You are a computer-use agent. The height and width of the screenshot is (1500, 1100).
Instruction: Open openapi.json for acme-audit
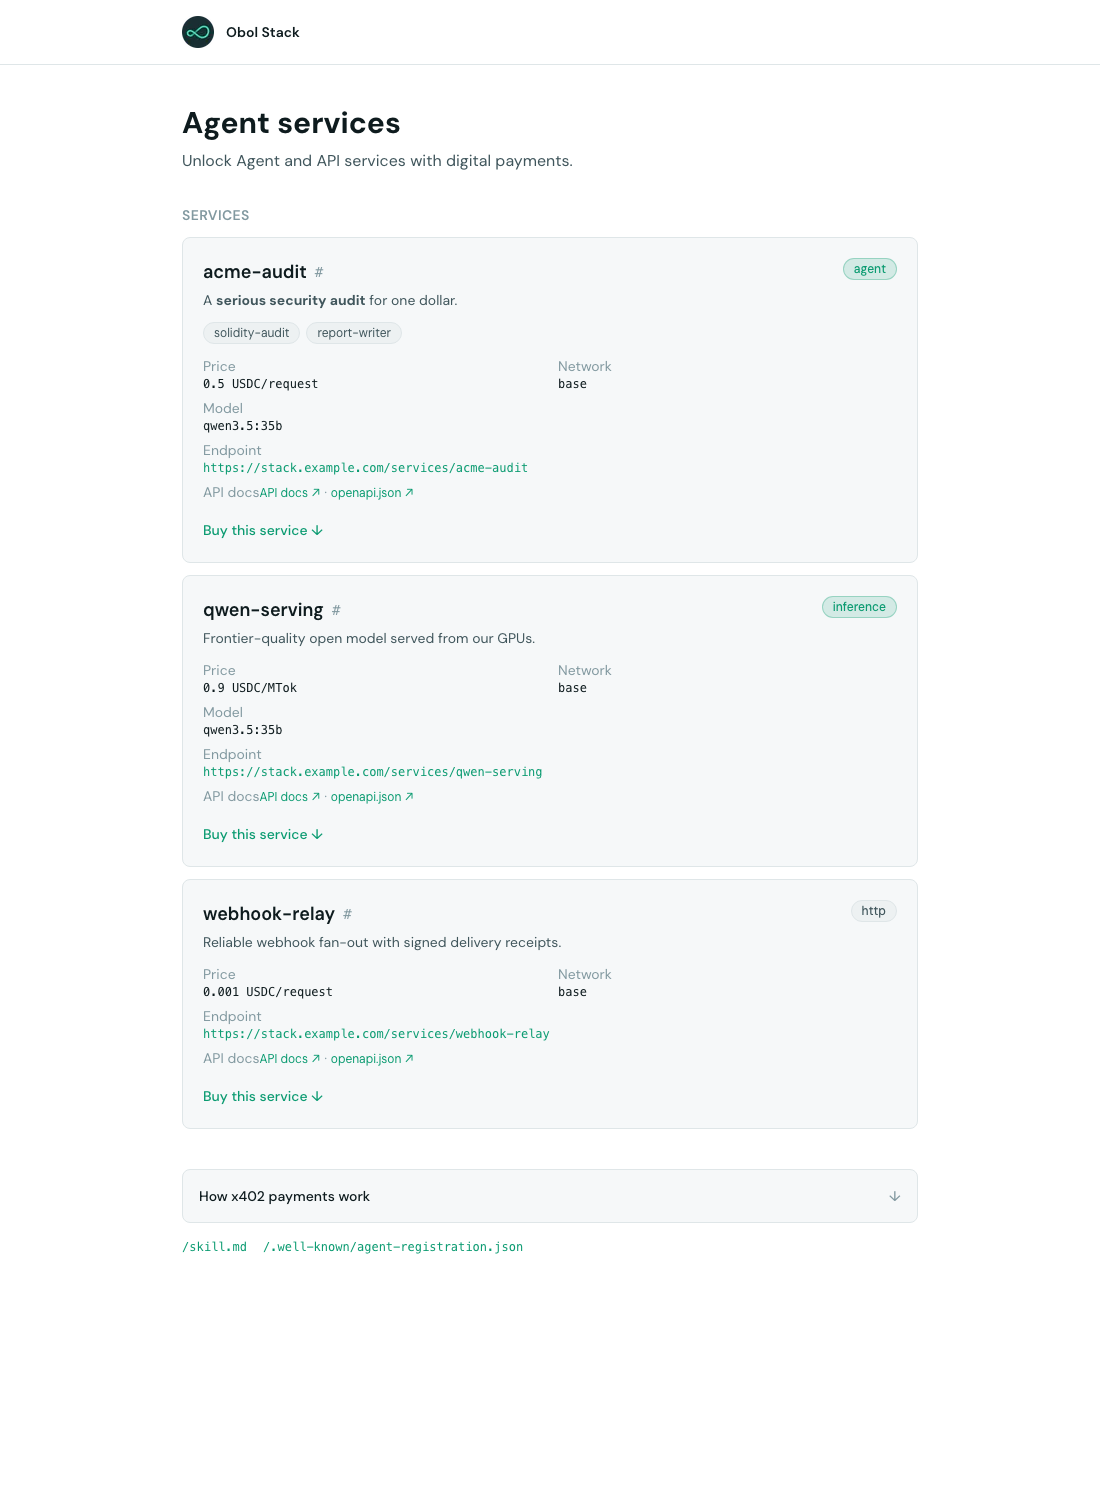pyautogui.click(x=372, y=493)
